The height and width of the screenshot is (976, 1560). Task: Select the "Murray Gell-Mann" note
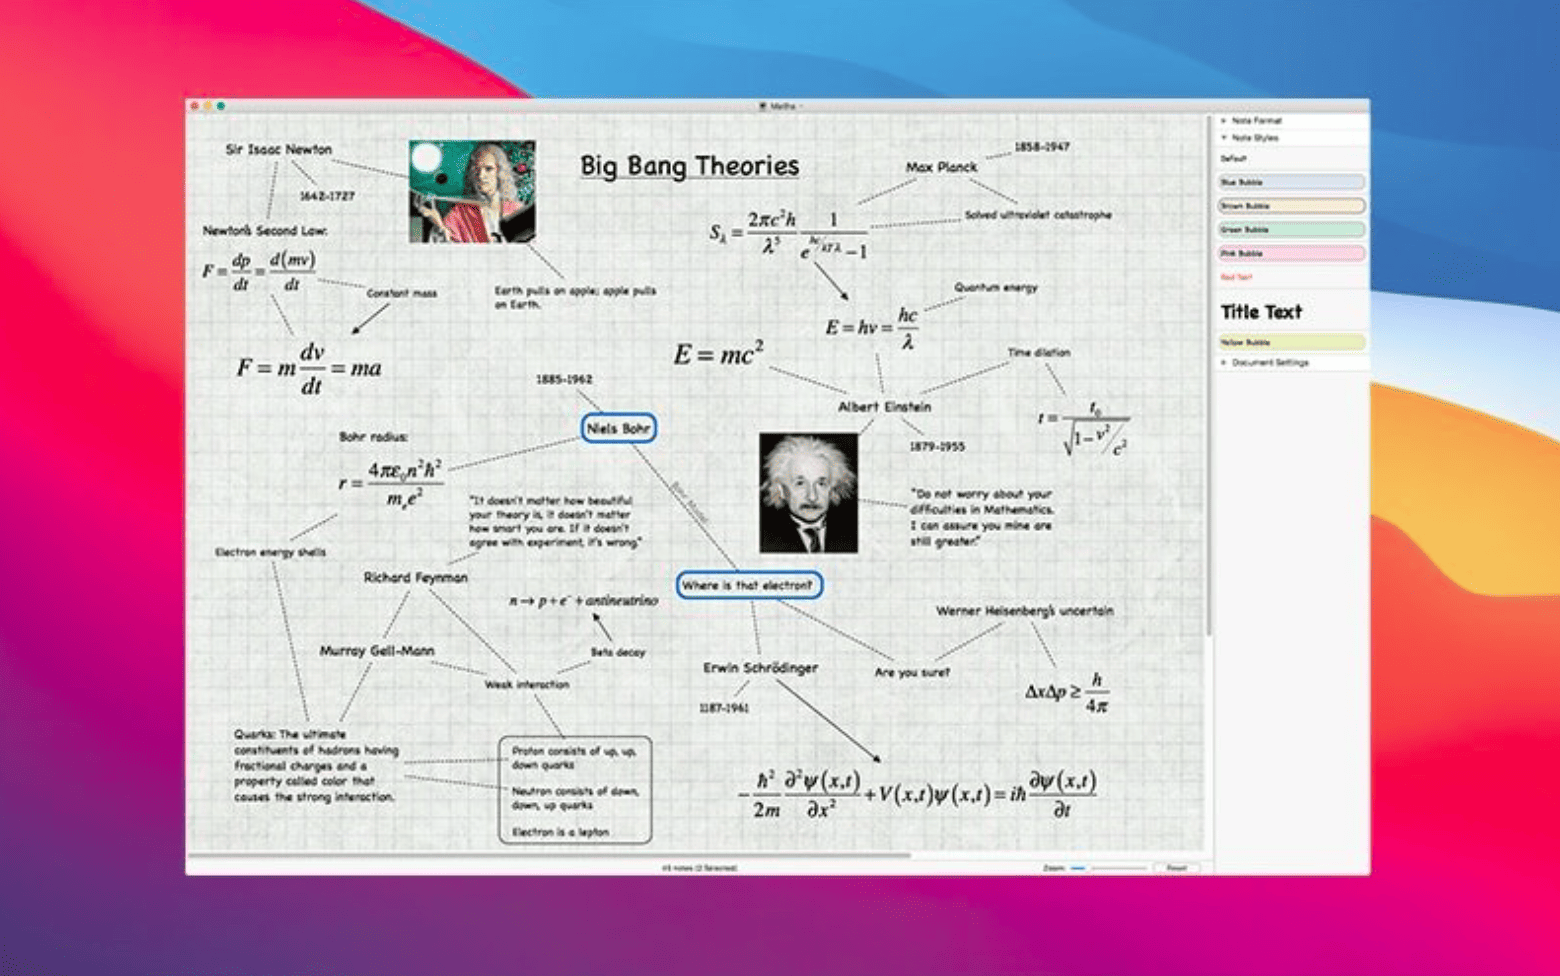point(377,651)
